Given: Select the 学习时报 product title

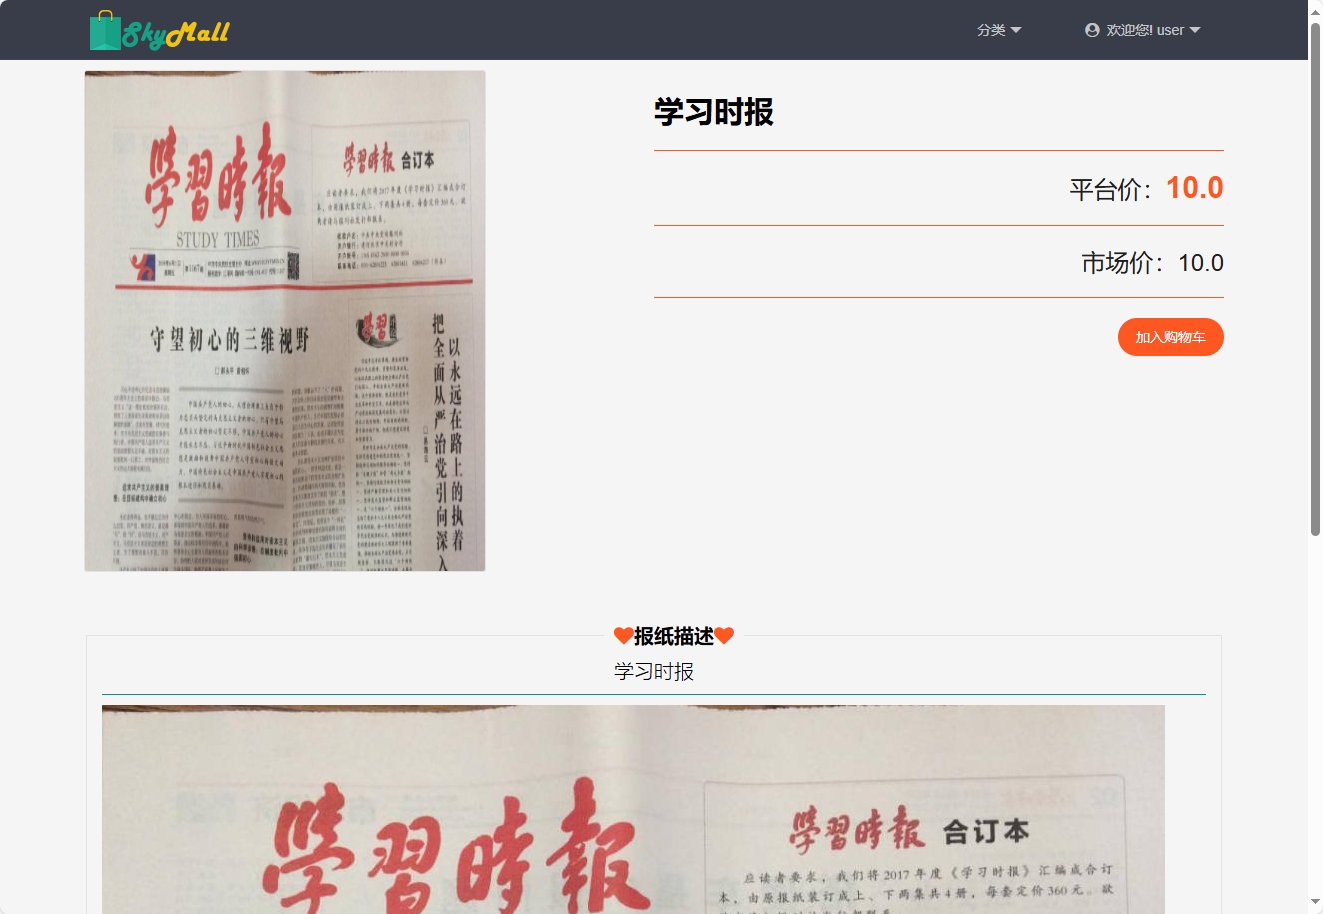Looking at the screenshot, I should tap(713, 112).
